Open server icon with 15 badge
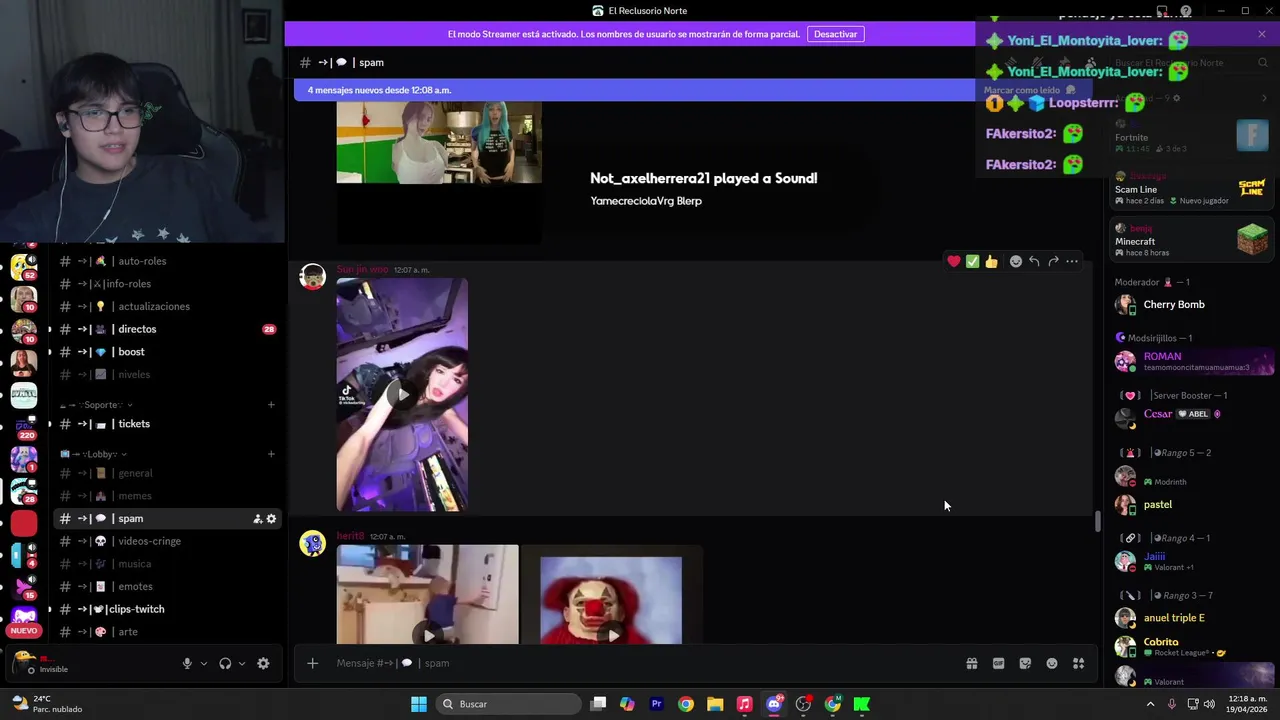The image size is (1280, 720). click(x=24, y=586)
